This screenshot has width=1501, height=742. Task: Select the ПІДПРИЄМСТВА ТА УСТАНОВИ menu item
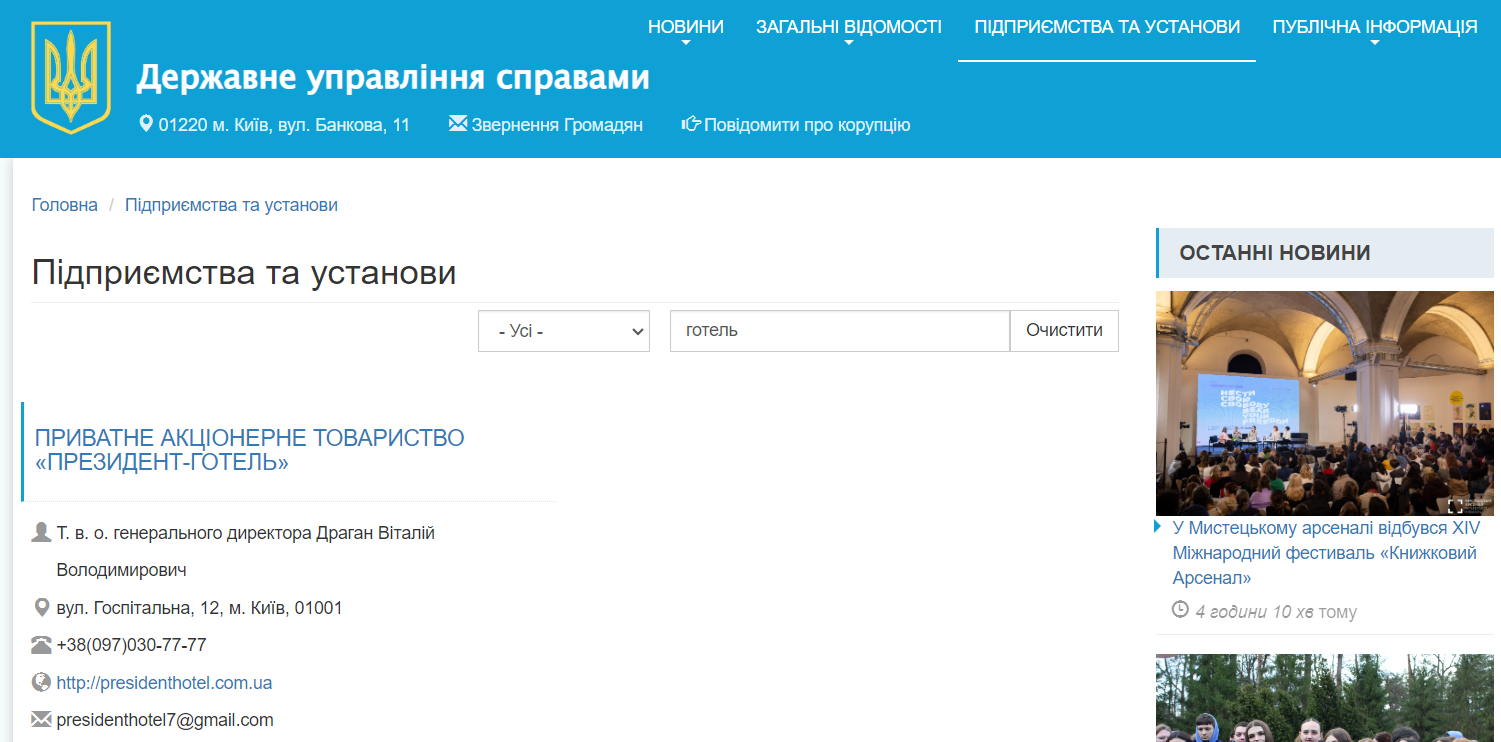[1107, 27]
